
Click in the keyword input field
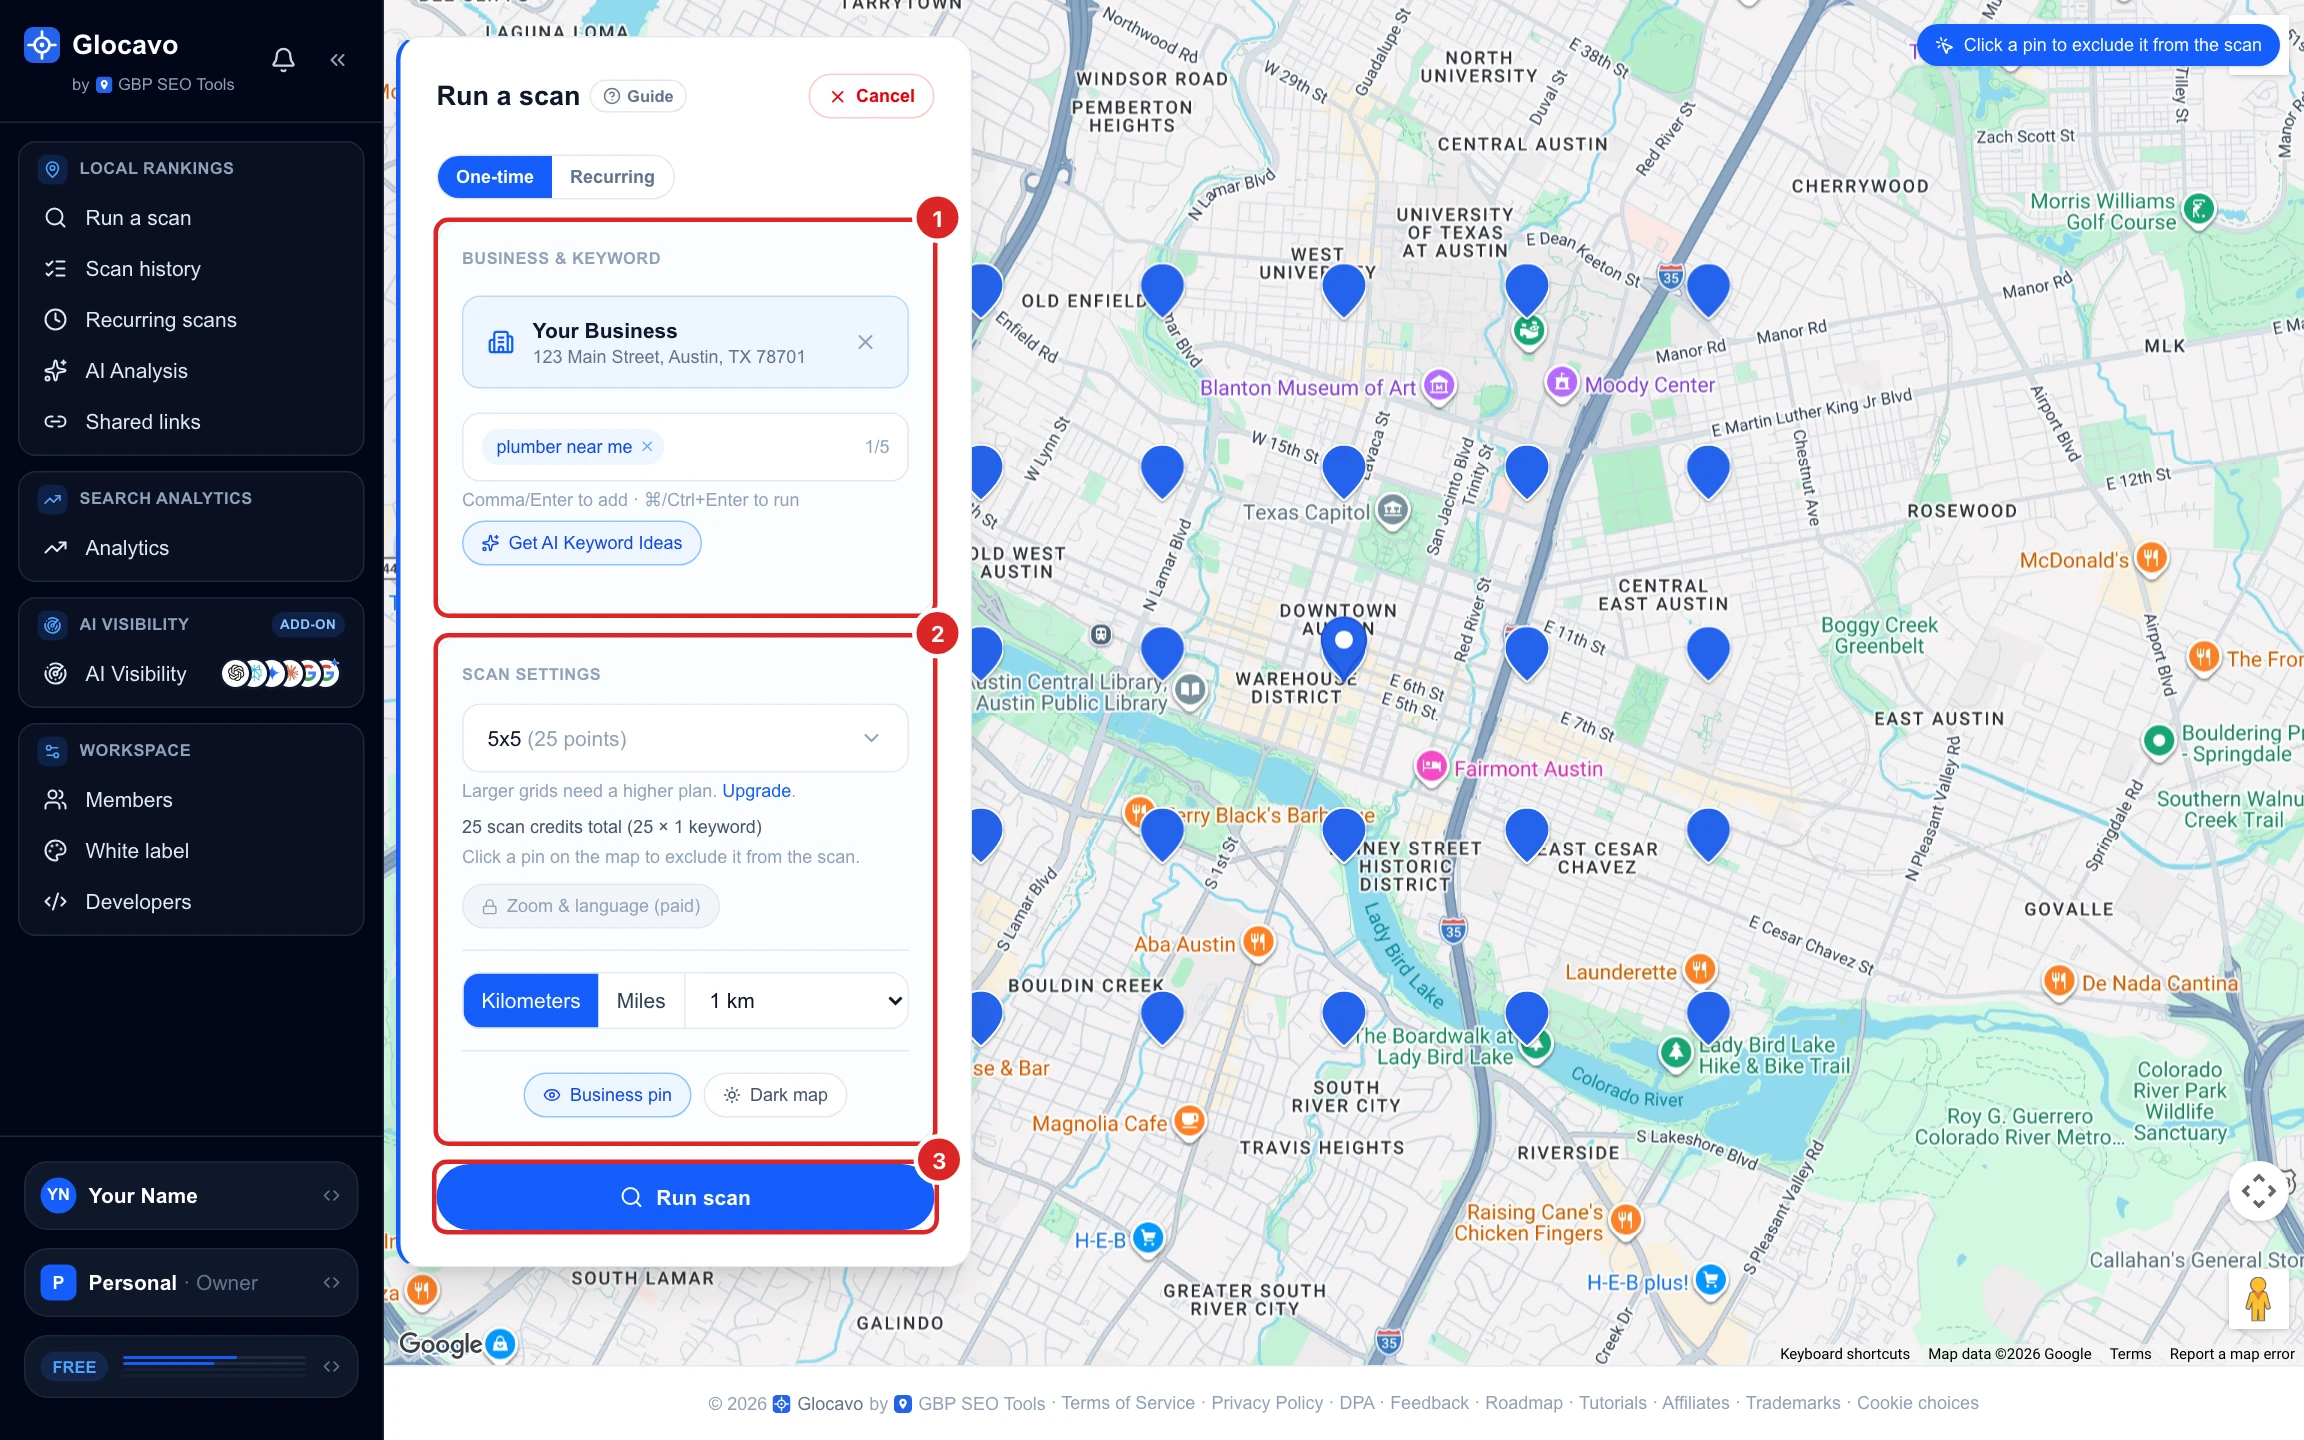pyautogui.click(x=685, y=447)
